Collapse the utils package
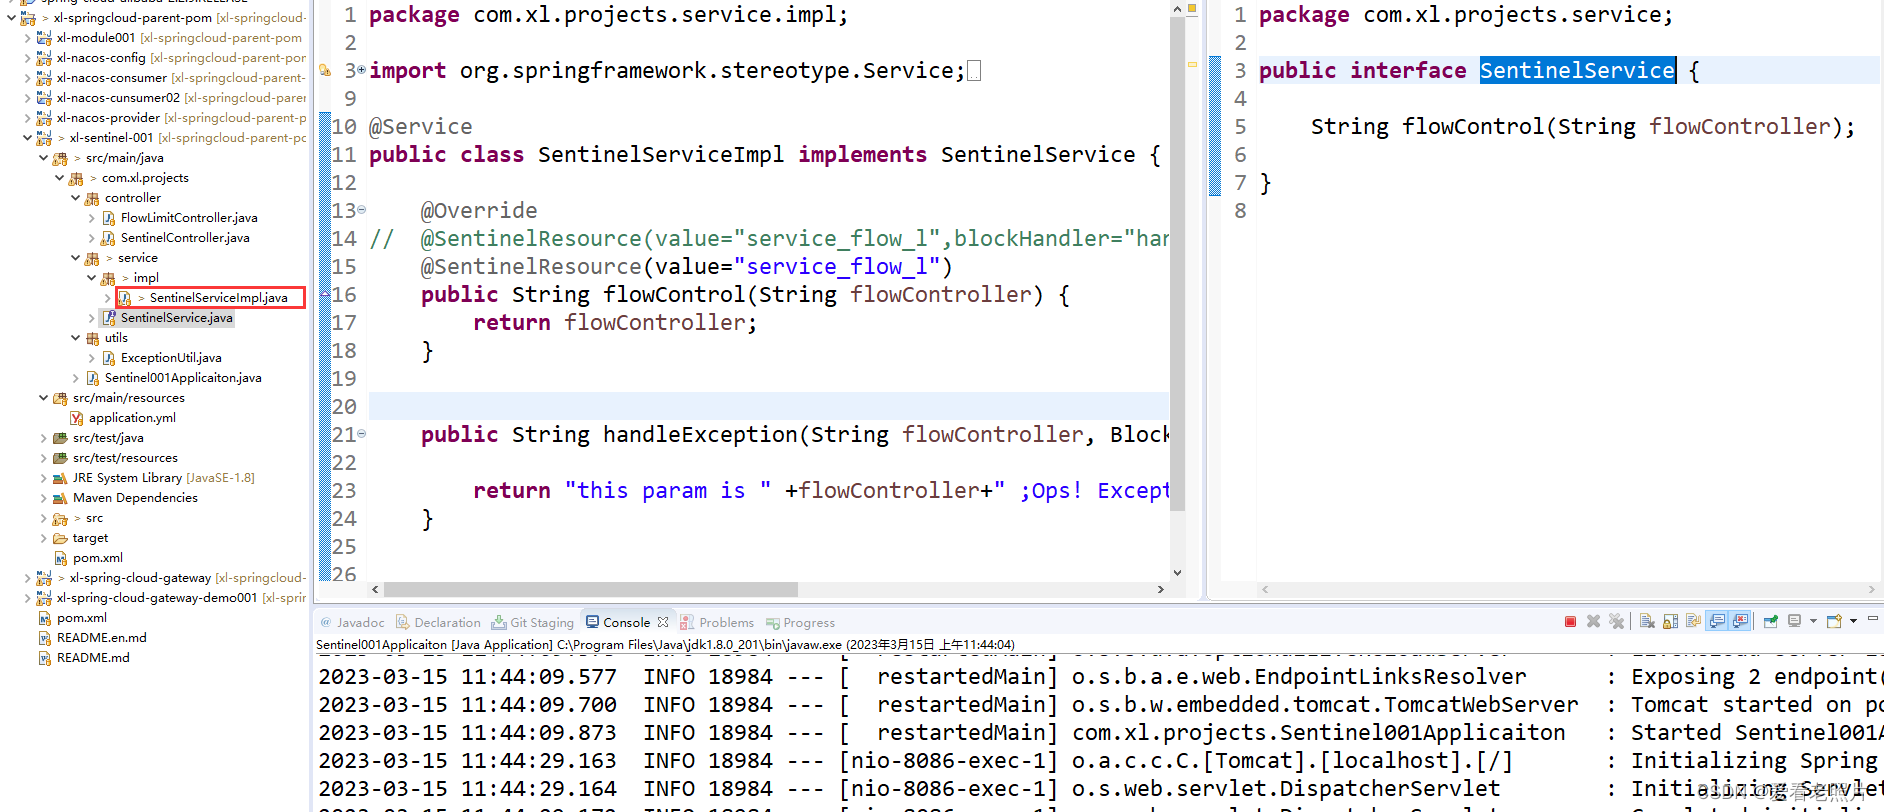This screenshot has height=812, width=1884. (x=75, y=338)
